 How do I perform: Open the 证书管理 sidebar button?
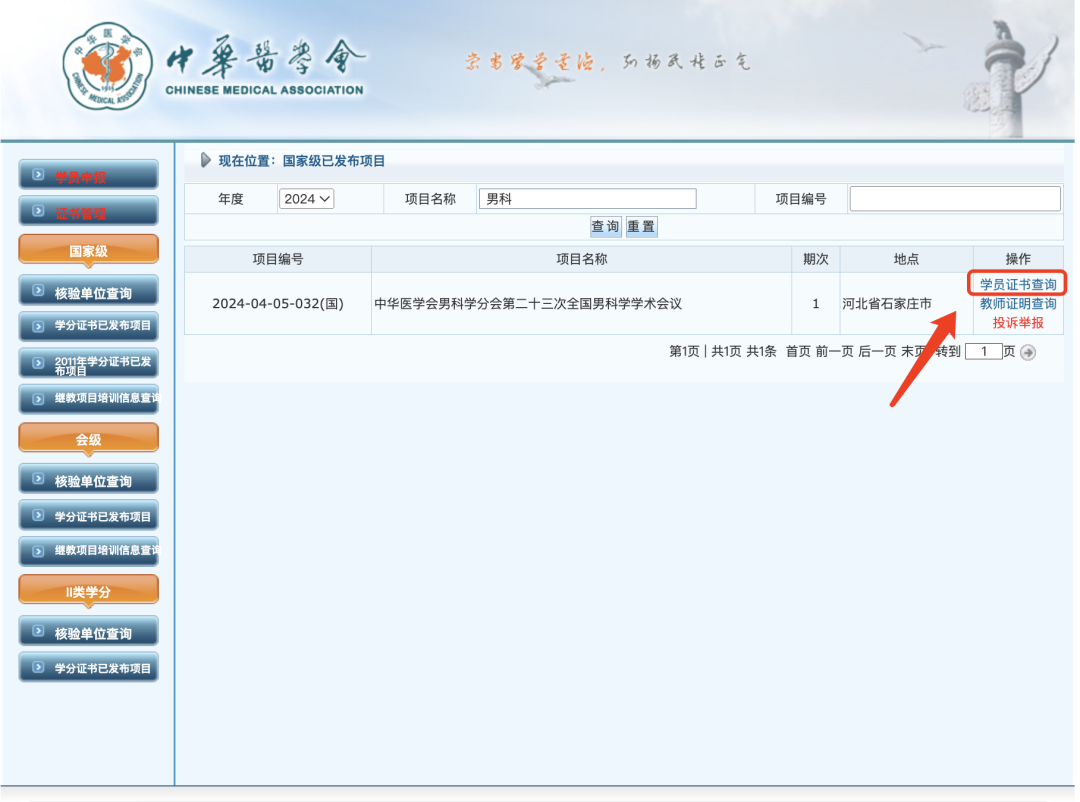(x=88, y=211)
